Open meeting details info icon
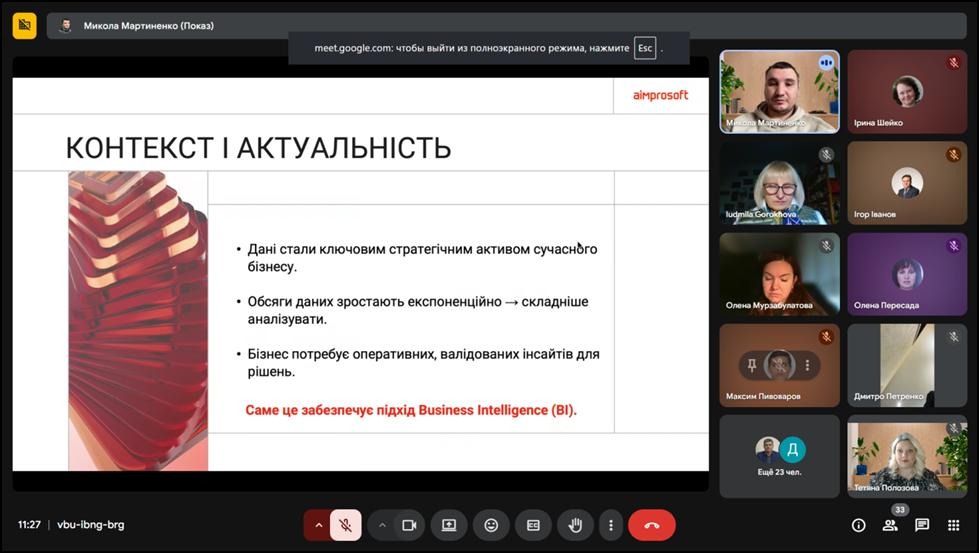The width and height of the screenshot is (979, 553). [x=858, y=525]
